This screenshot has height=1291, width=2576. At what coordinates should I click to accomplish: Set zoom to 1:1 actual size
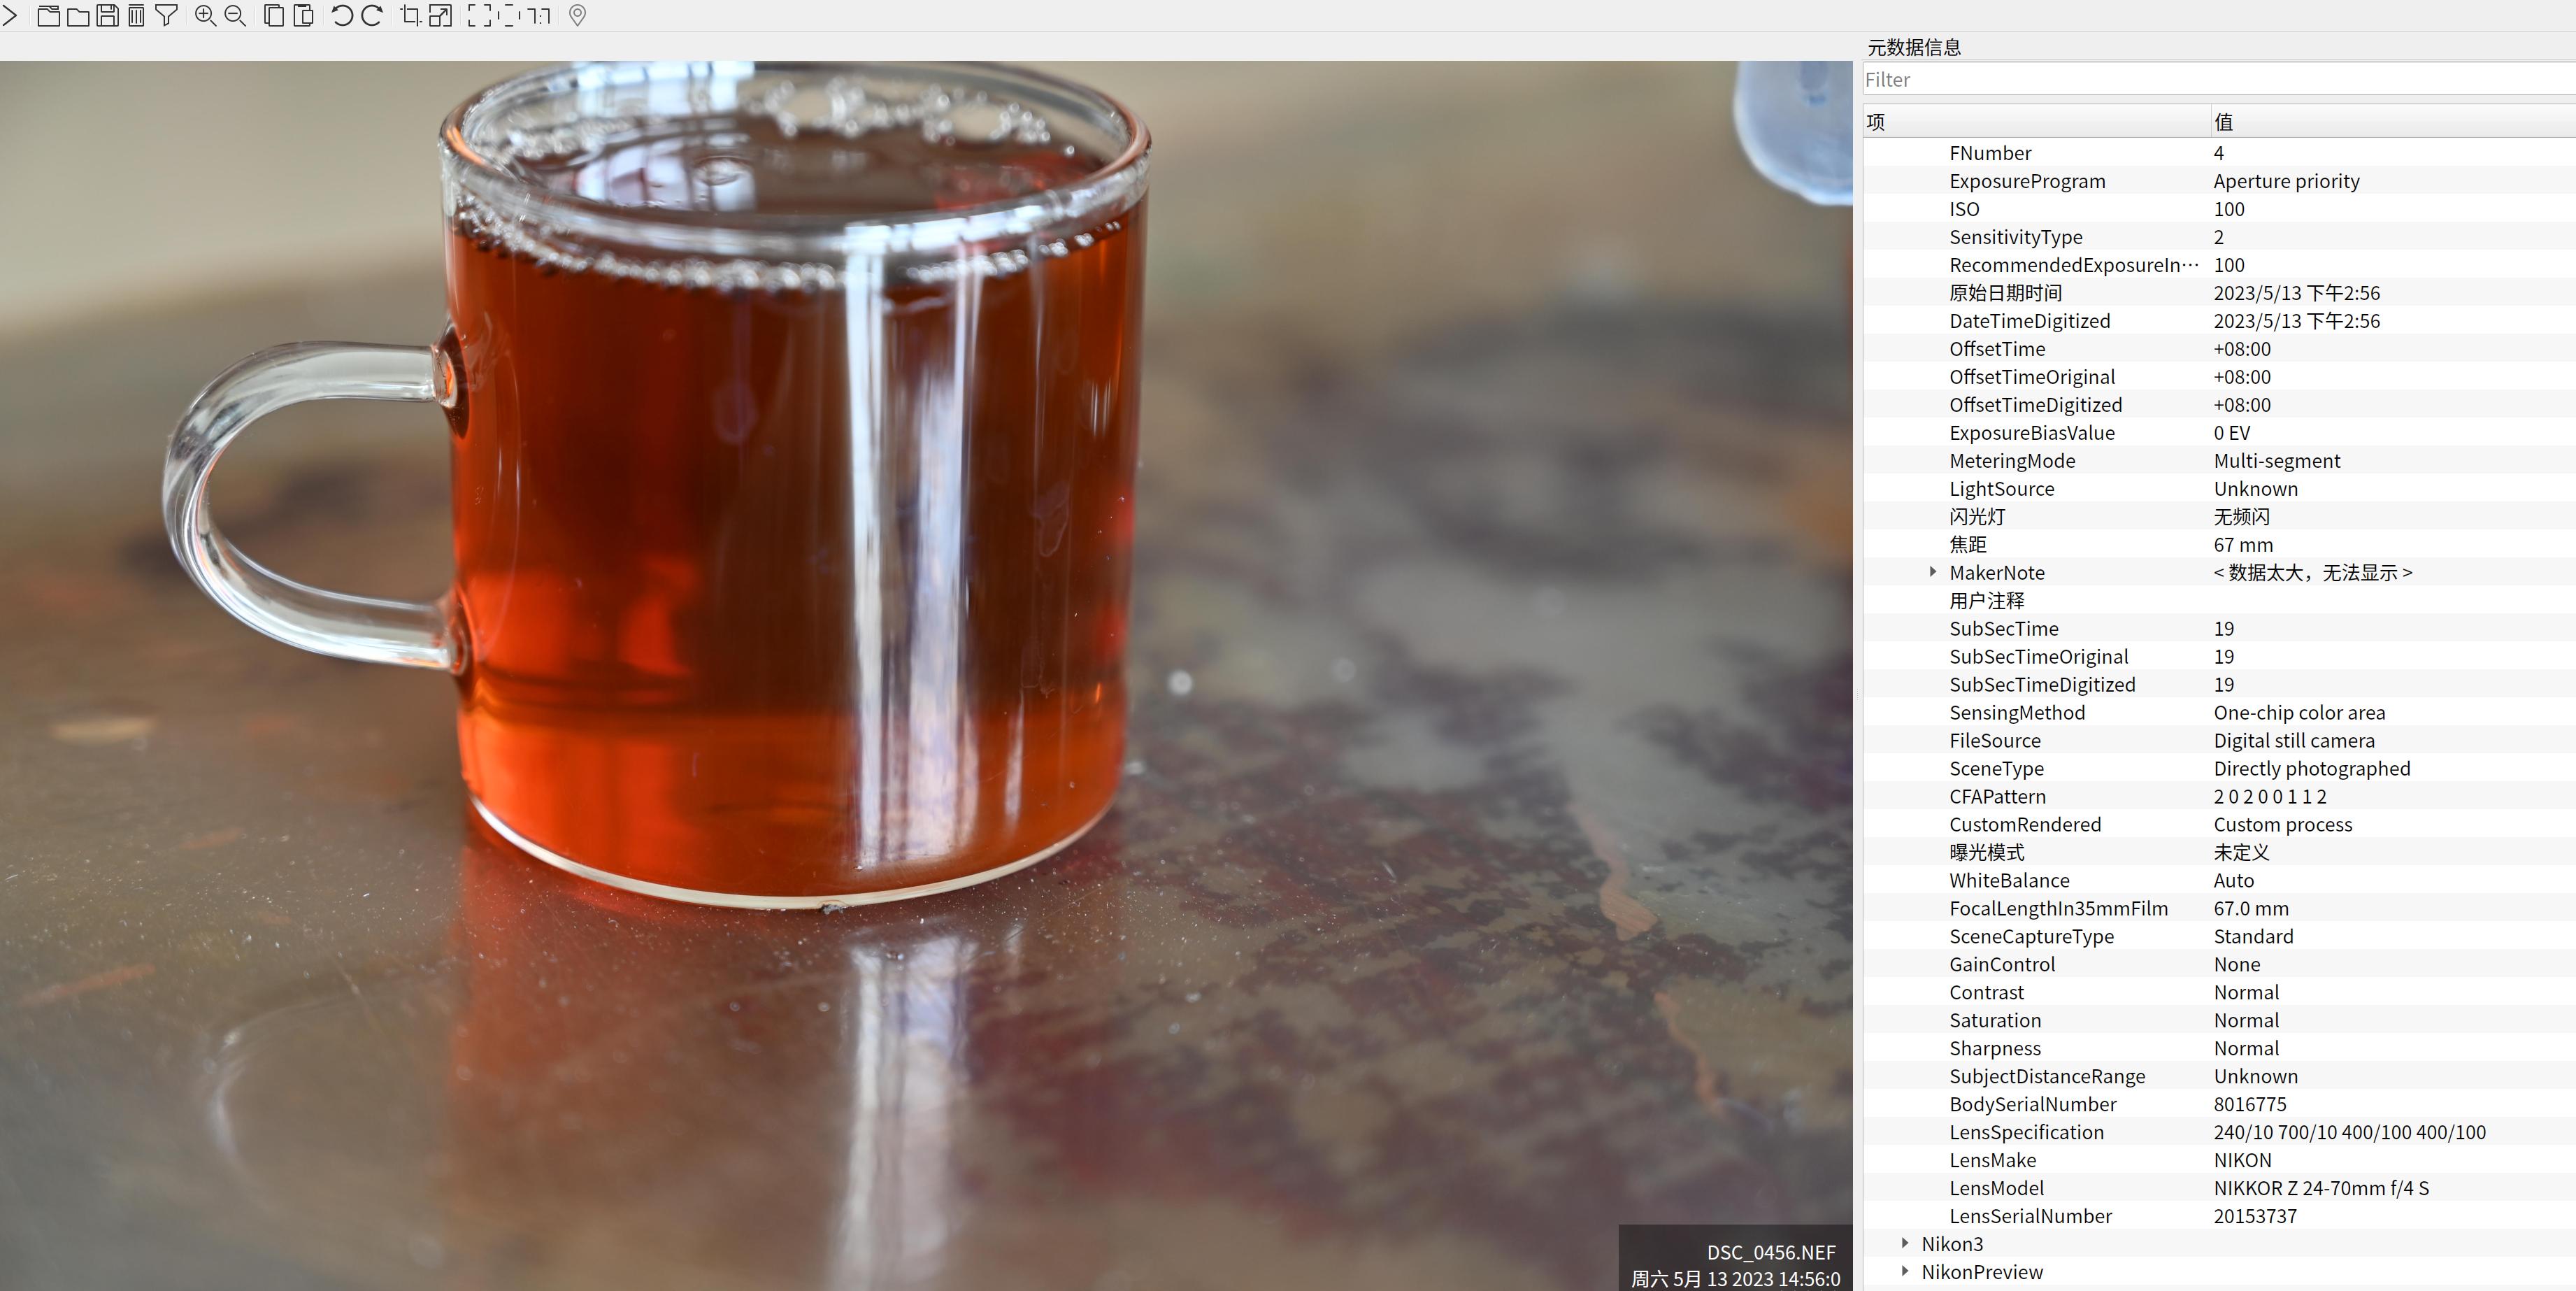(539, 15)
